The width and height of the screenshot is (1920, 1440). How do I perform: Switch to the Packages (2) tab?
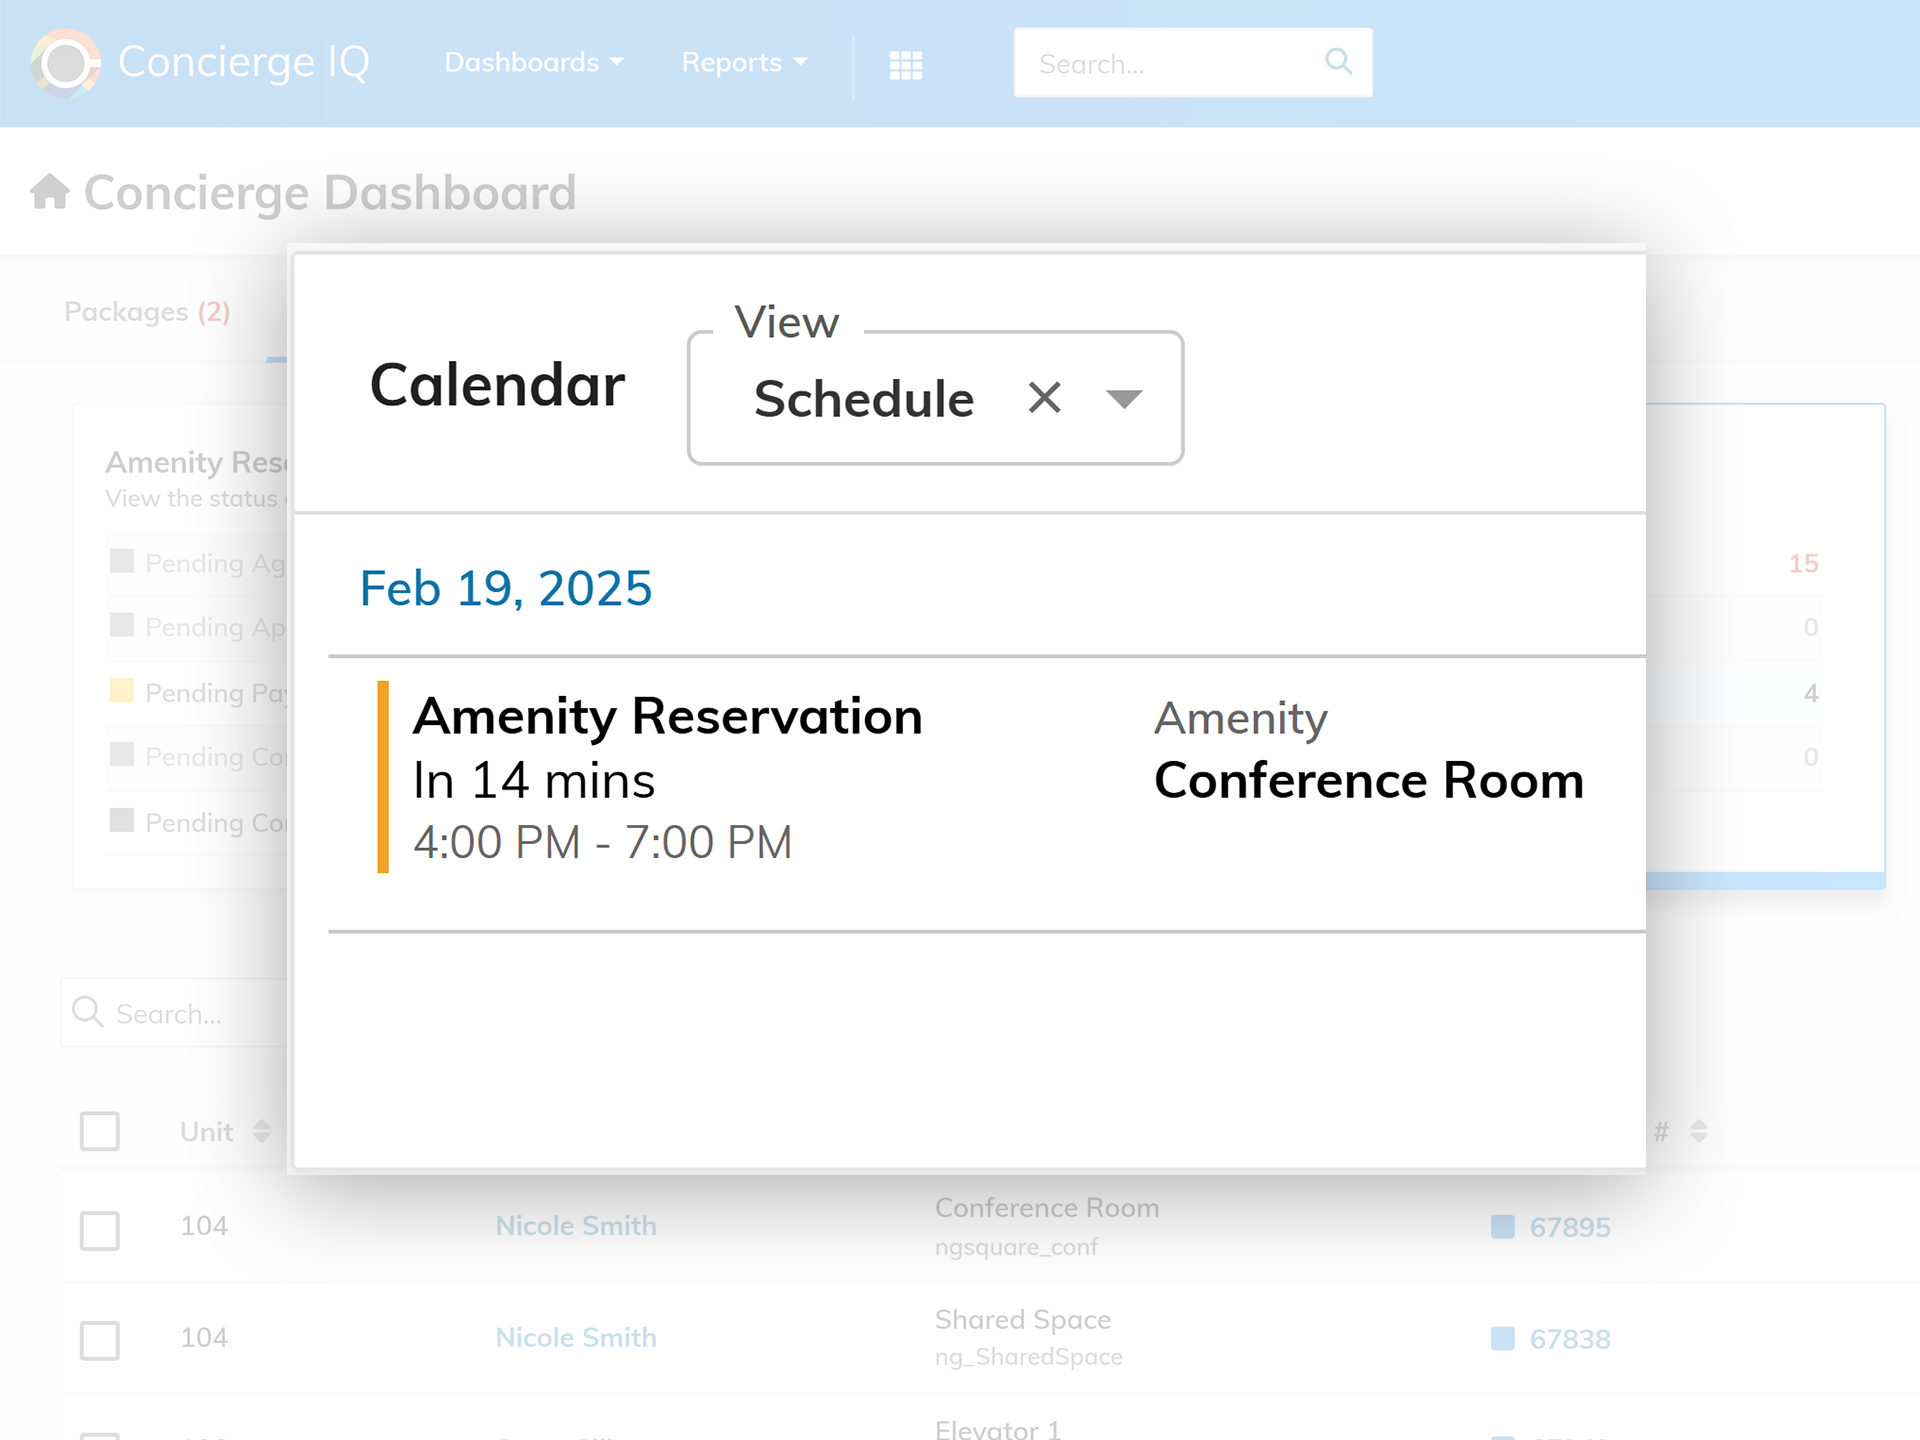coord(147,312)
